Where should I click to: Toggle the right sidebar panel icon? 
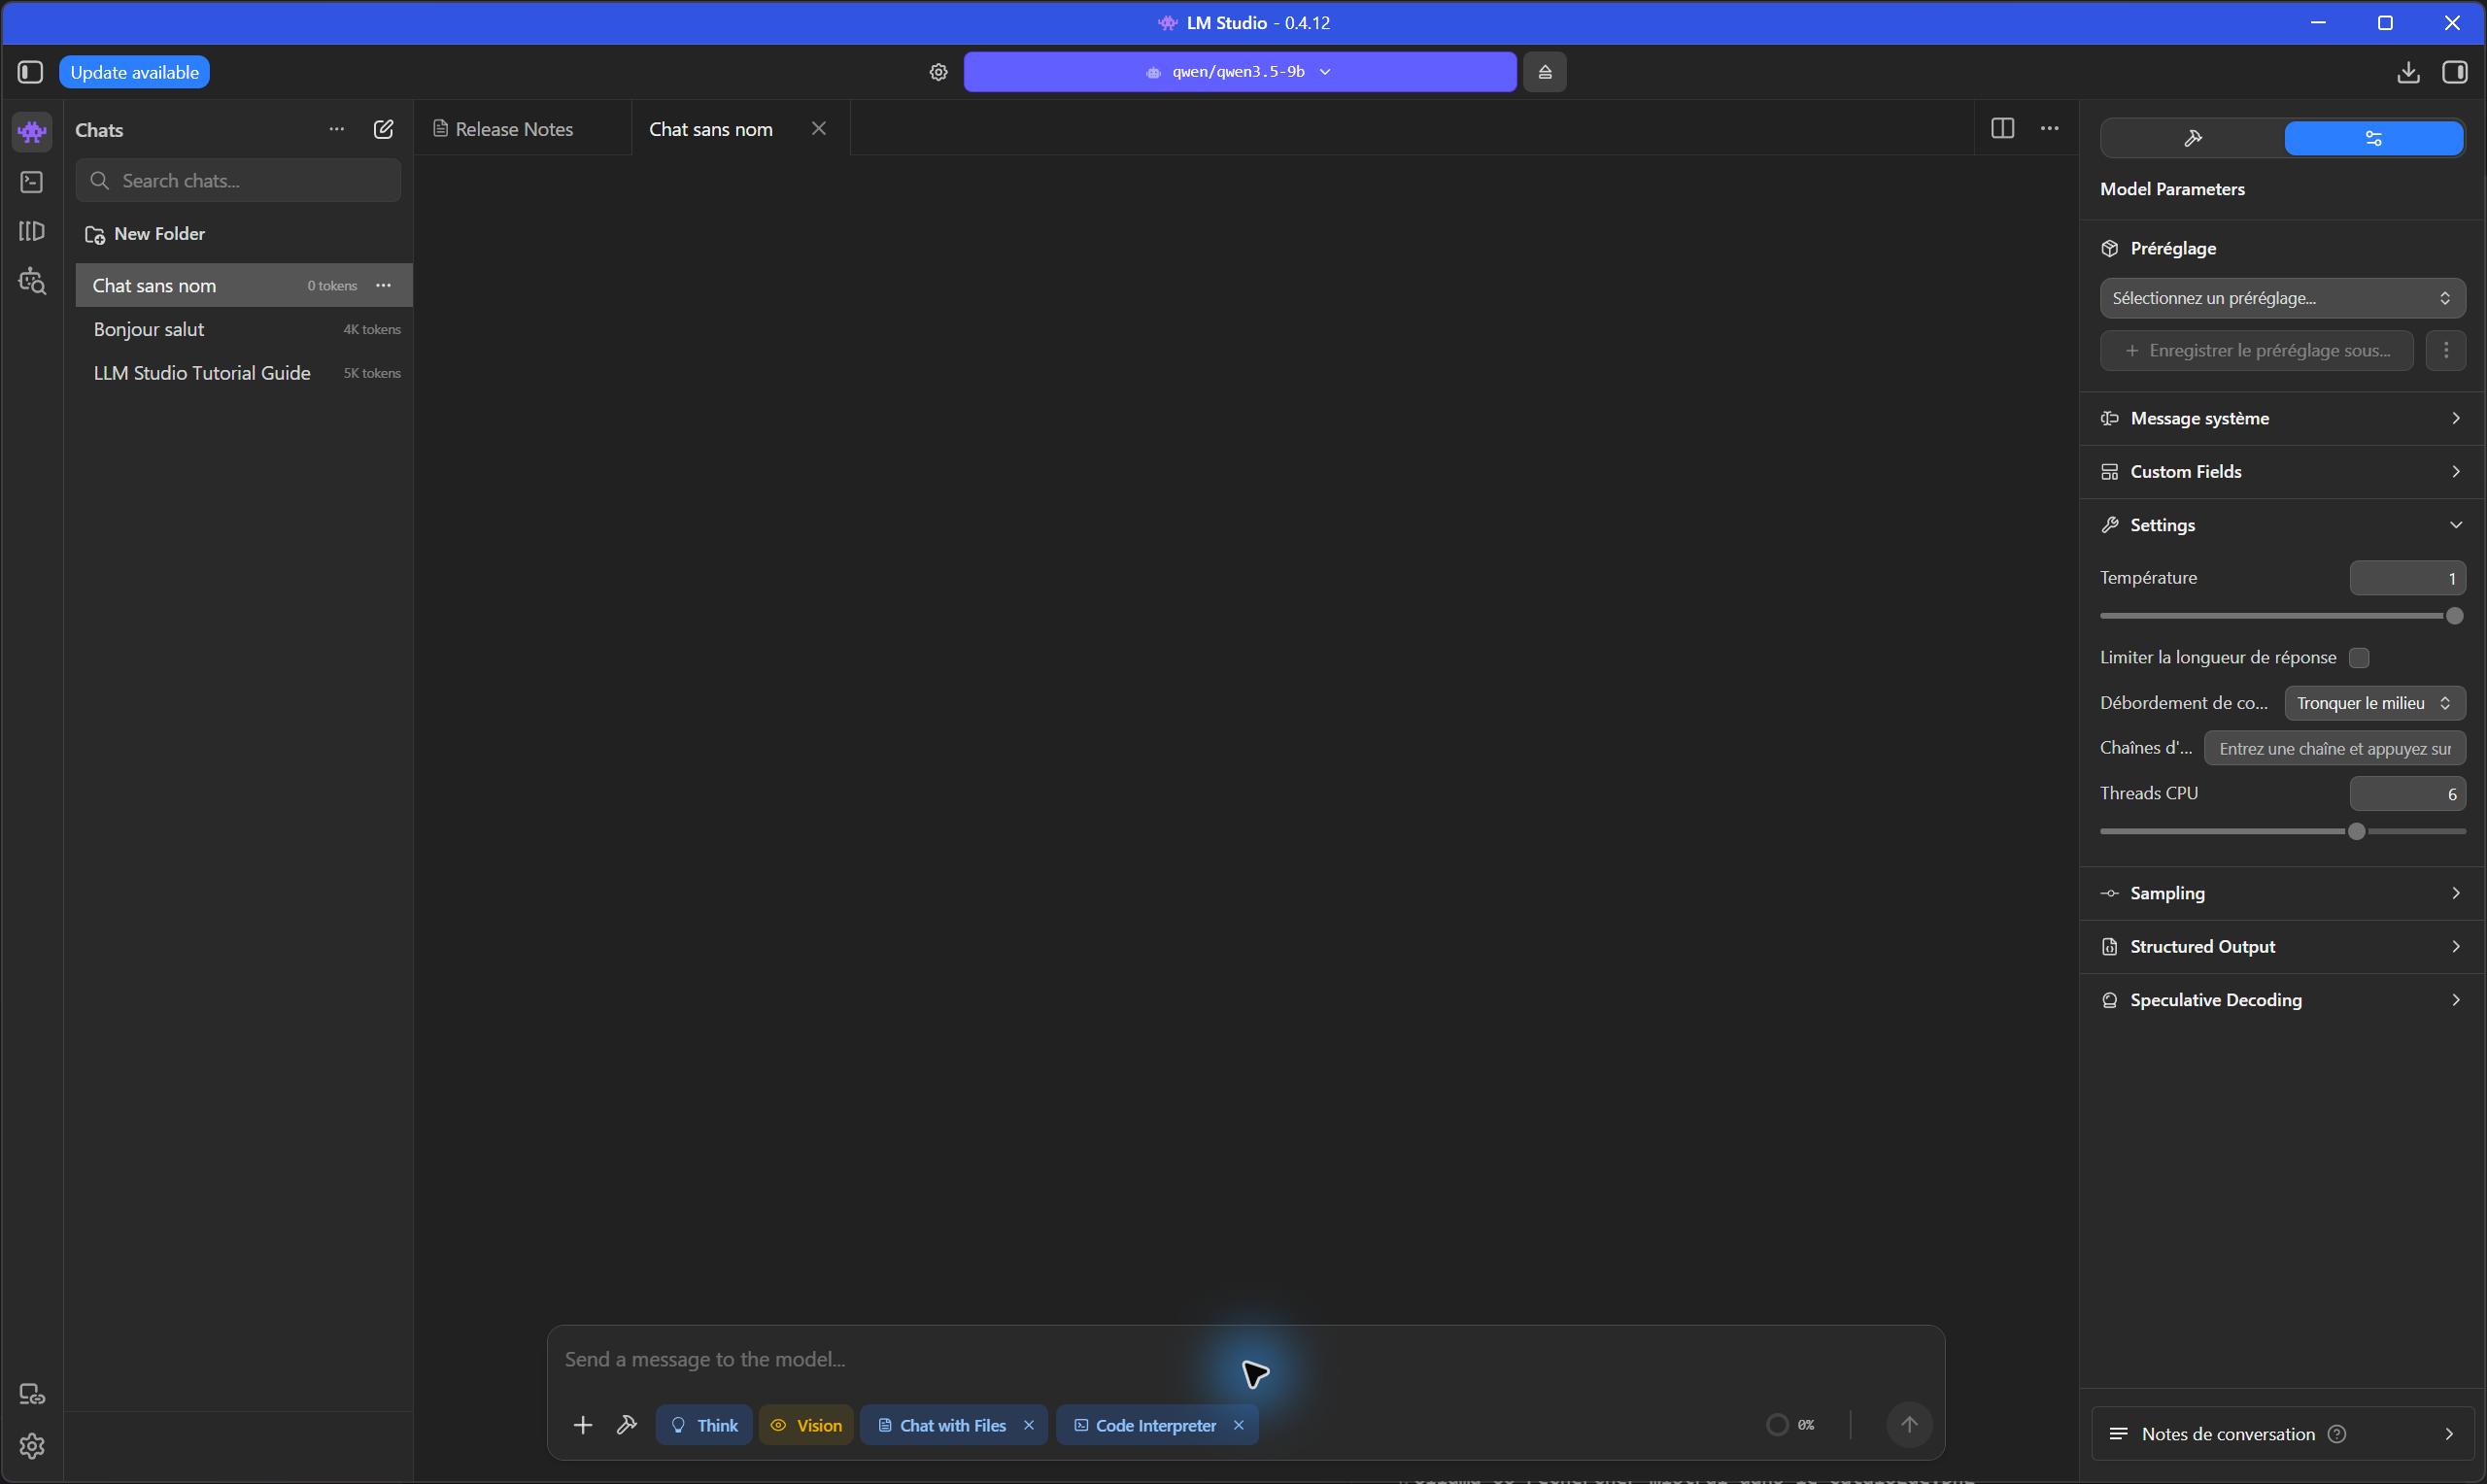click(x=2455, y=72)
